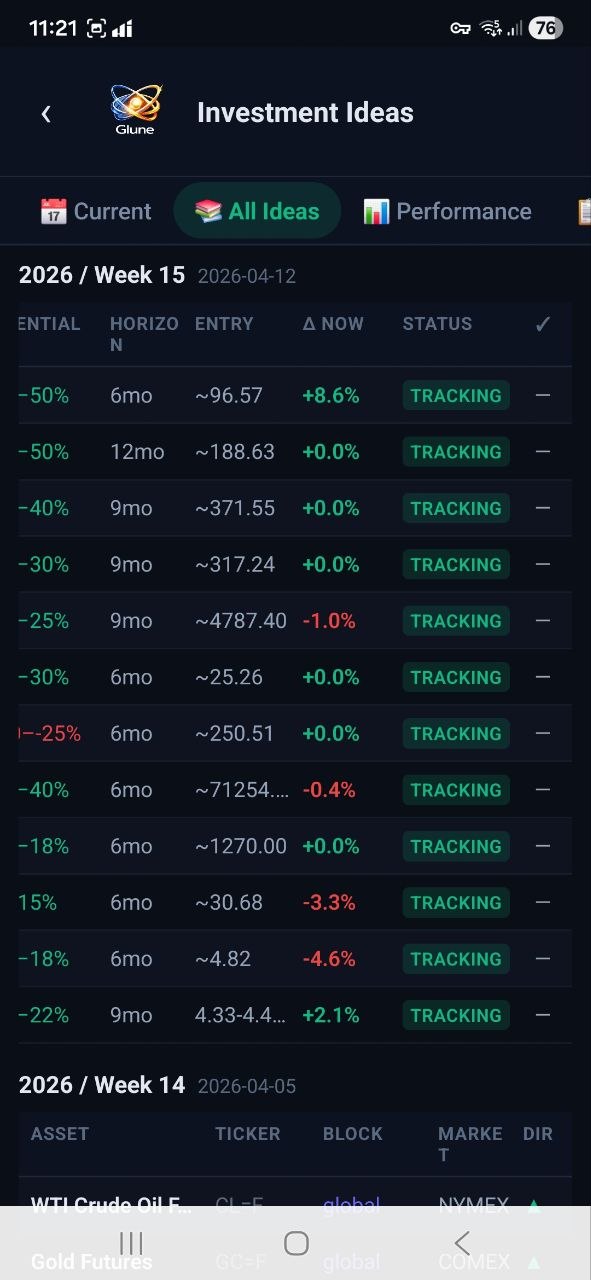The width and height of the screenshot is (591, 1280).
Task: Open the global block link for WTI Crude Oil
Action: [x=351, y=1204]
